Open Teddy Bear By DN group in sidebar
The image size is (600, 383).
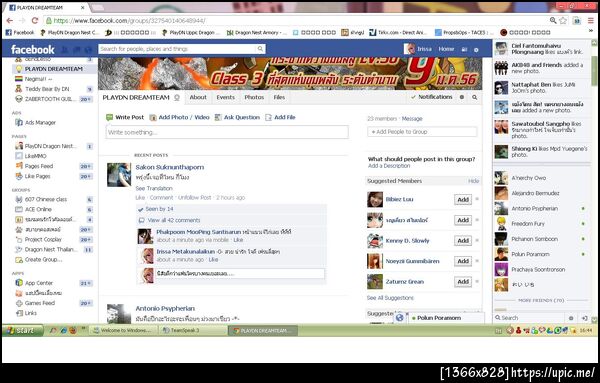(47, 89)
